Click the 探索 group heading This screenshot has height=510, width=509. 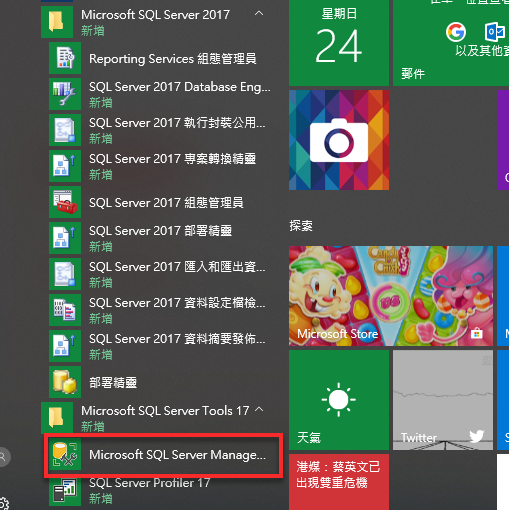301,226
